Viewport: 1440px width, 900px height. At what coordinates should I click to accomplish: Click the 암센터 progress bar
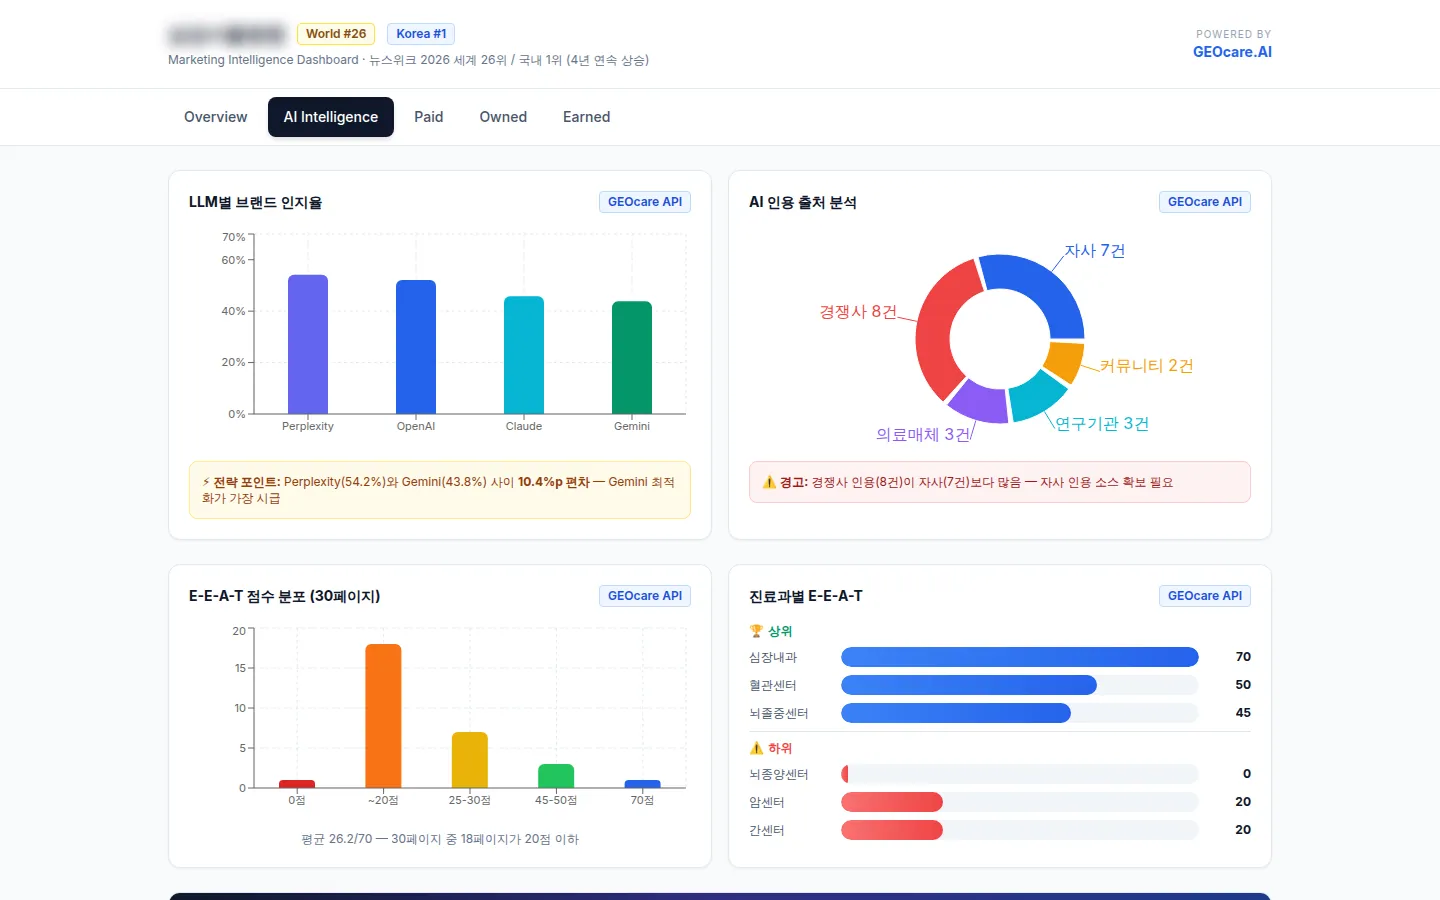(x=1019, y=802)
